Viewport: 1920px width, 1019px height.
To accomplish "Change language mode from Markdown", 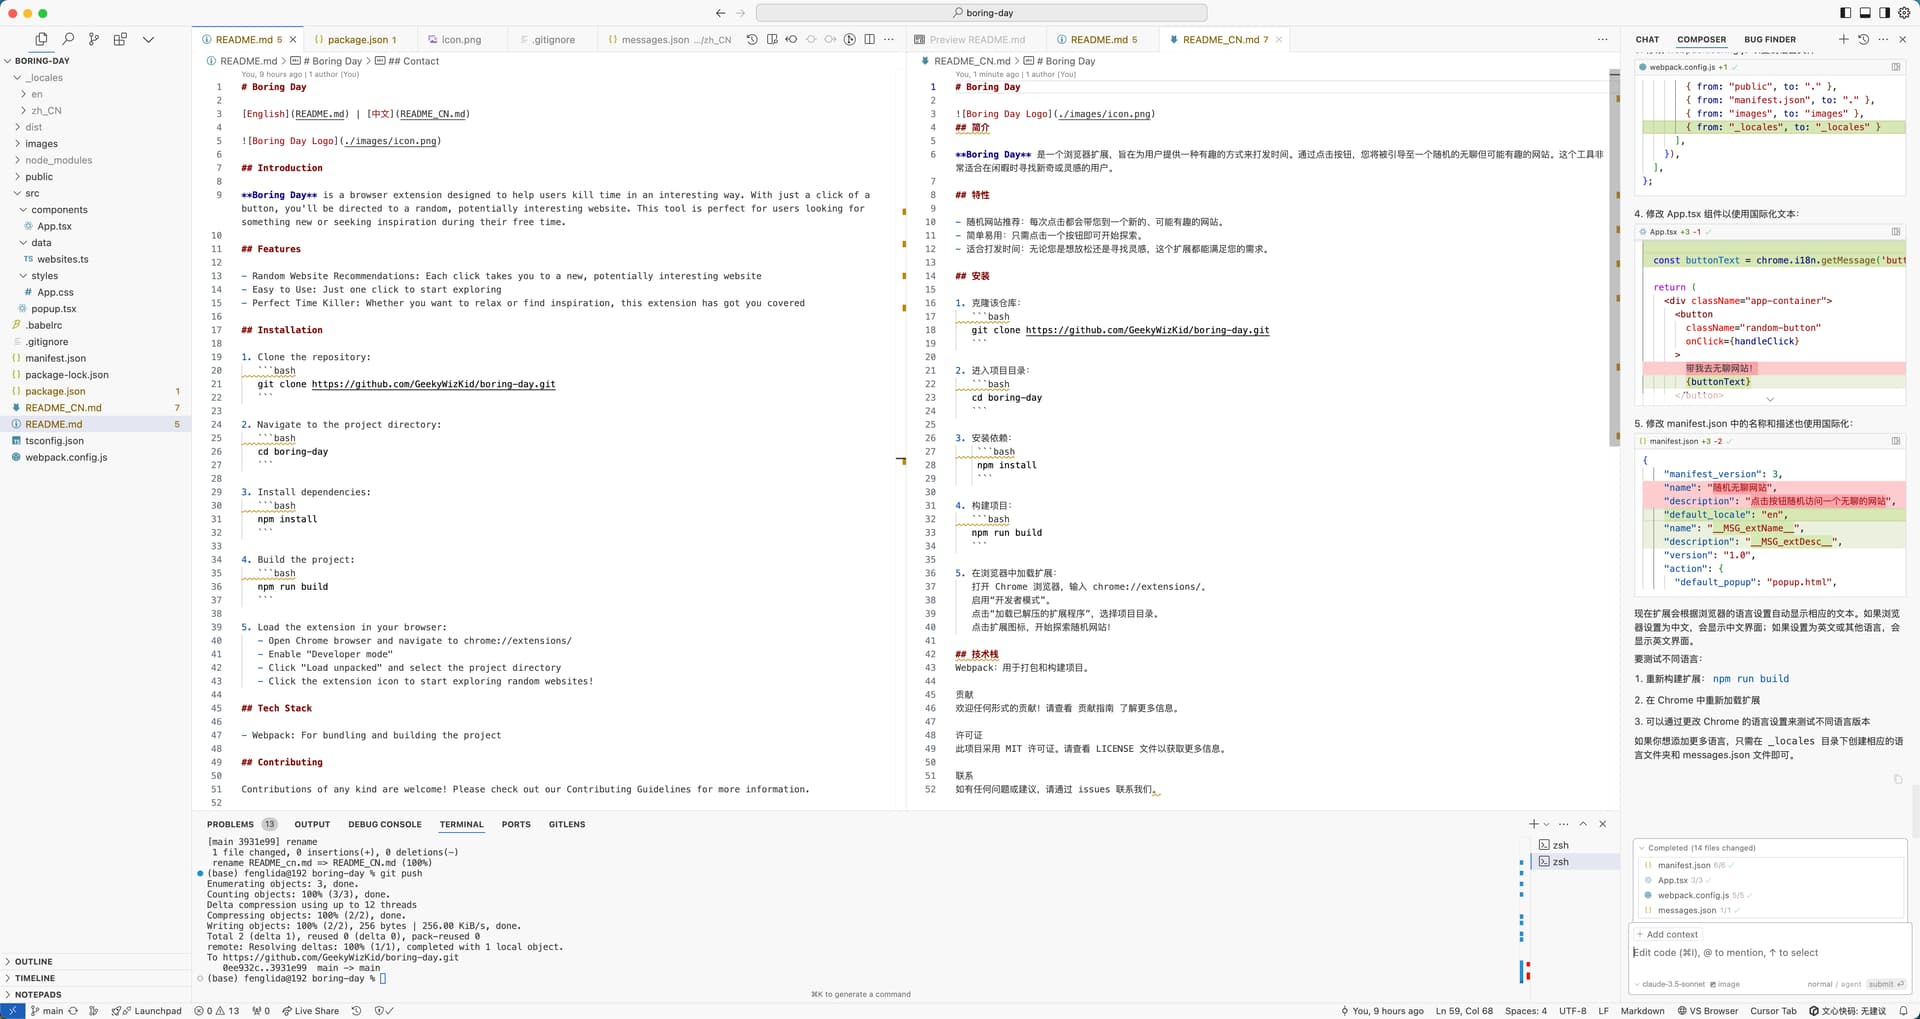I will [1642, 1011].
